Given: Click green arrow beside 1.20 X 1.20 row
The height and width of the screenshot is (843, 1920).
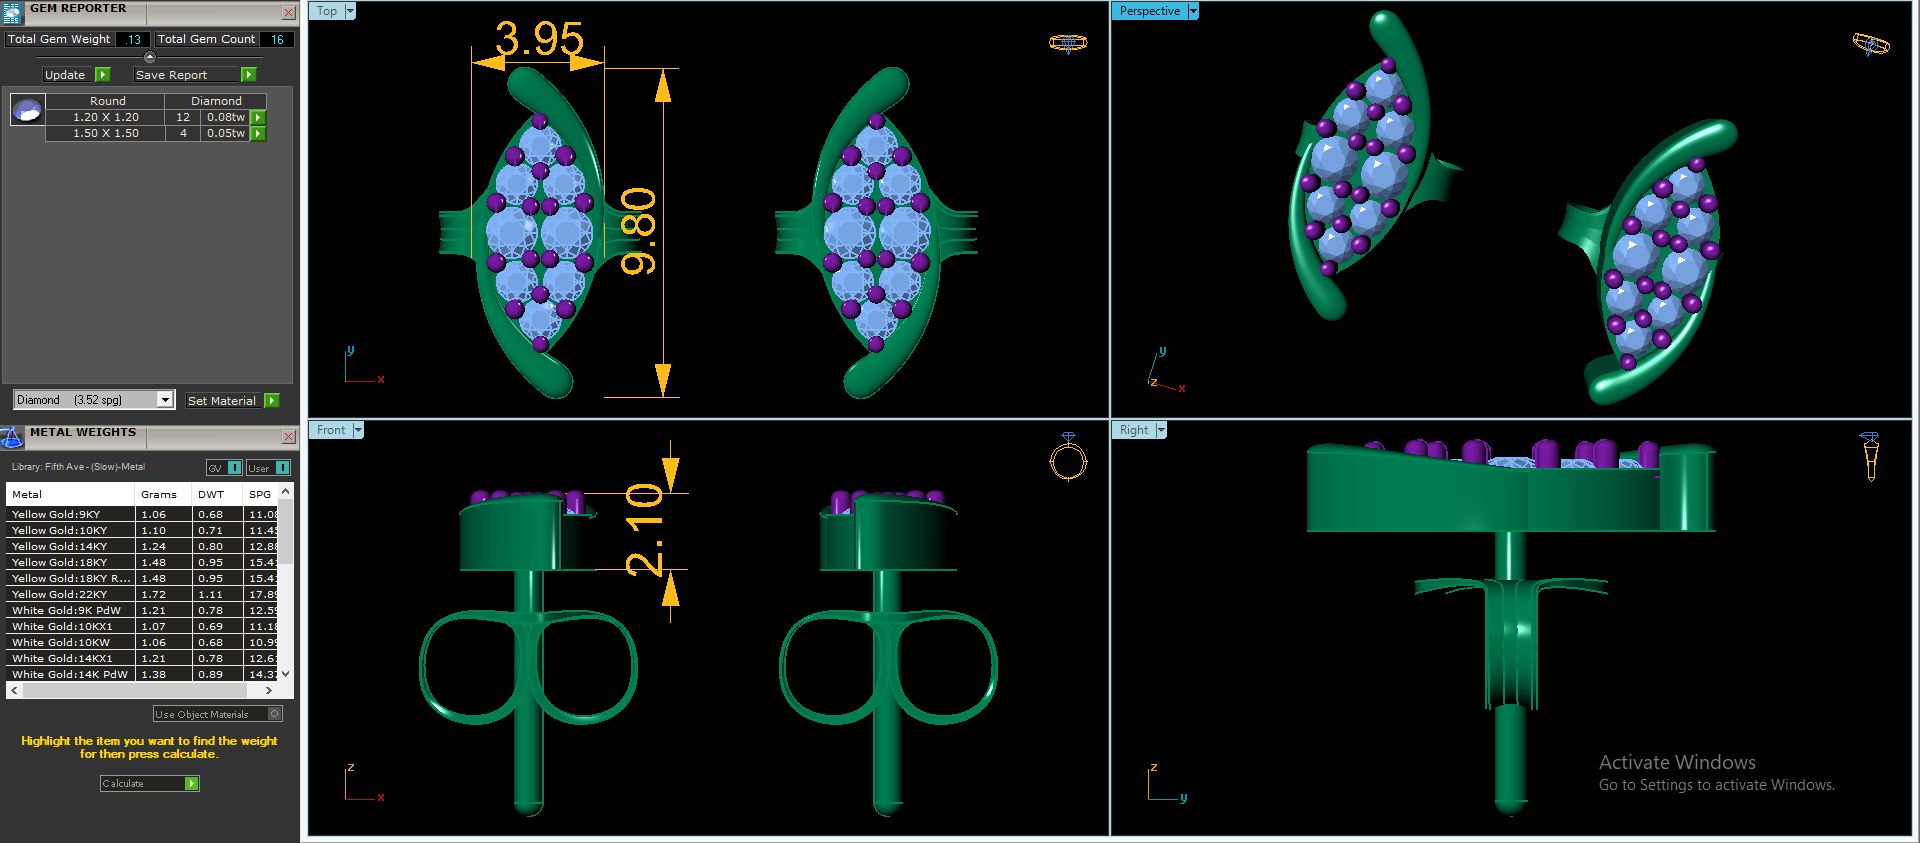Looking at the screenshot, I should click(258, 117).
